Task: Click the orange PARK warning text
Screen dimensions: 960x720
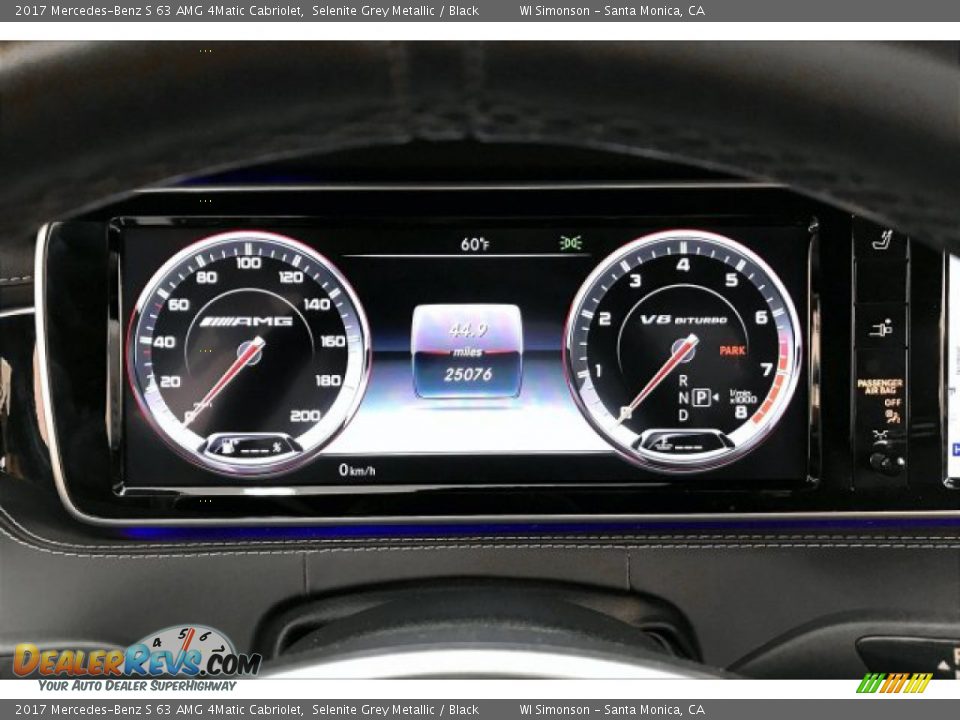Action: pyautogui.click(x=732, y=351)
